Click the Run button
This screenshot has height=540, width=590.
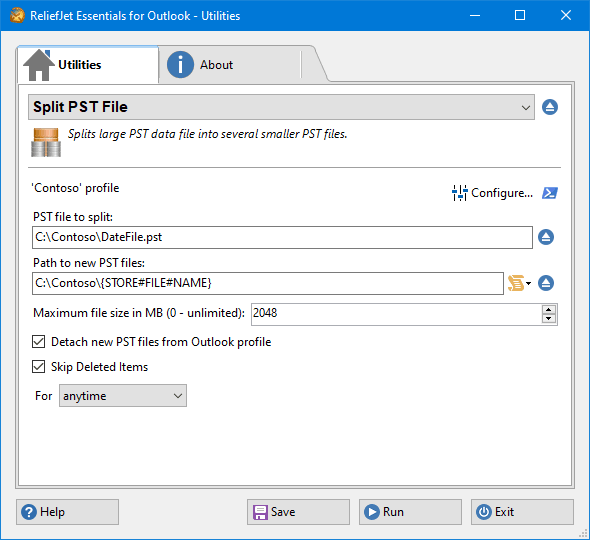(x=410, y=512)
